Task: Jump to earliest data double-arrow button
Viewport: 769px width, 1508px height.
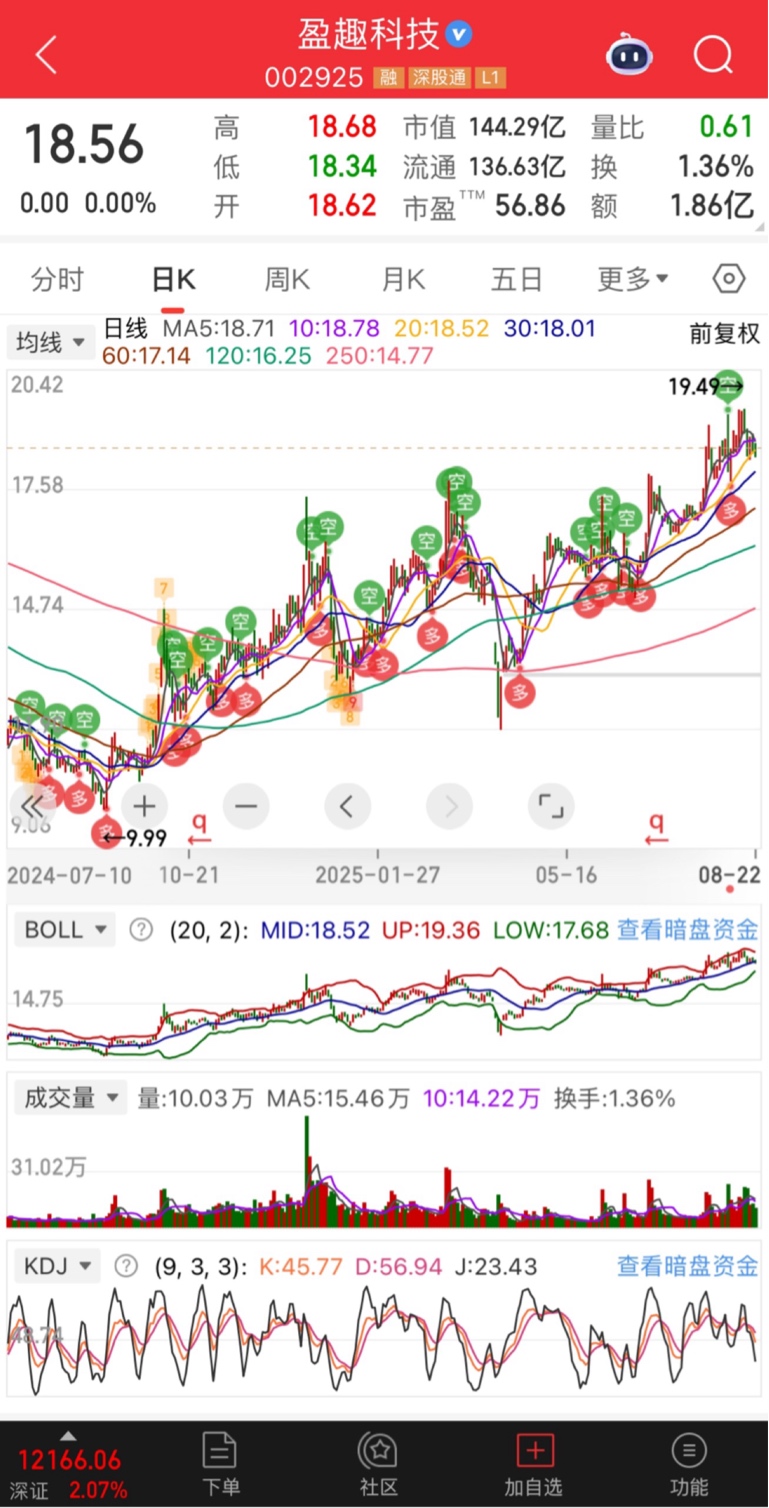Action: click(x=33, y=806)
